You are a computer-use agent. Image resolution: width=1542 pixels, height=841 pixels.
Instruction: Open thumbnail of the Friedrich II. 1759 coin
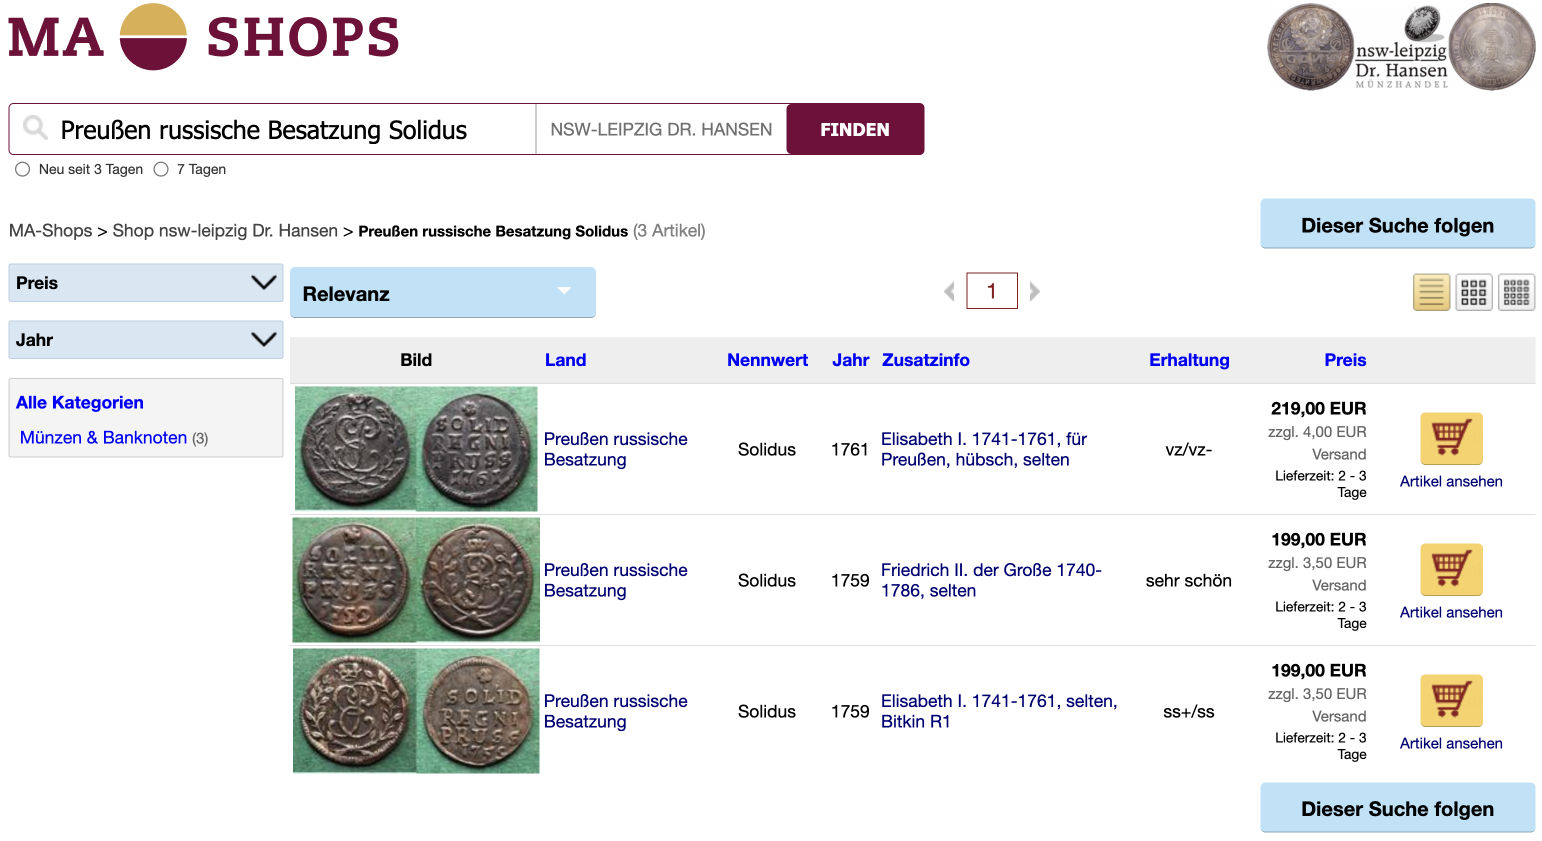(416, 580)
